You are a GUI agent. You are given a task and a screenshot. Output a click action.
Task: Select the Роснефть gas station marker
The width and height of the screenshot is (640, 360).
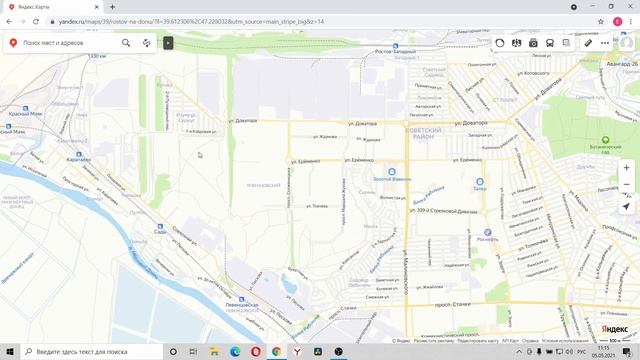(487, 232)
